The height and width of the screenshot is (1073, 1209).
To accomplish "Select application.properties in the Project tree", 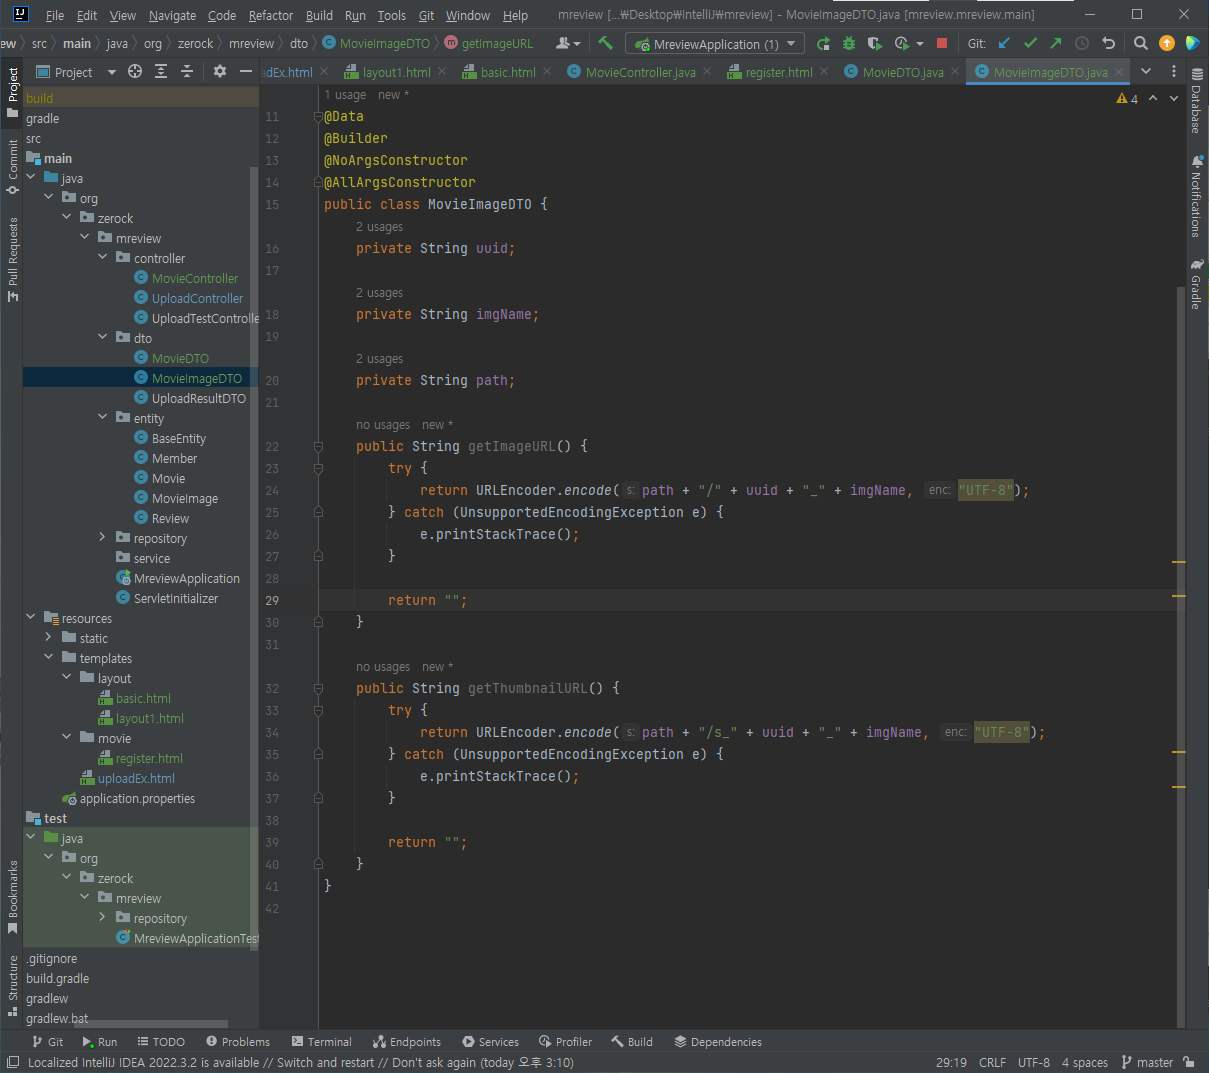I will [x=137, y=798].
